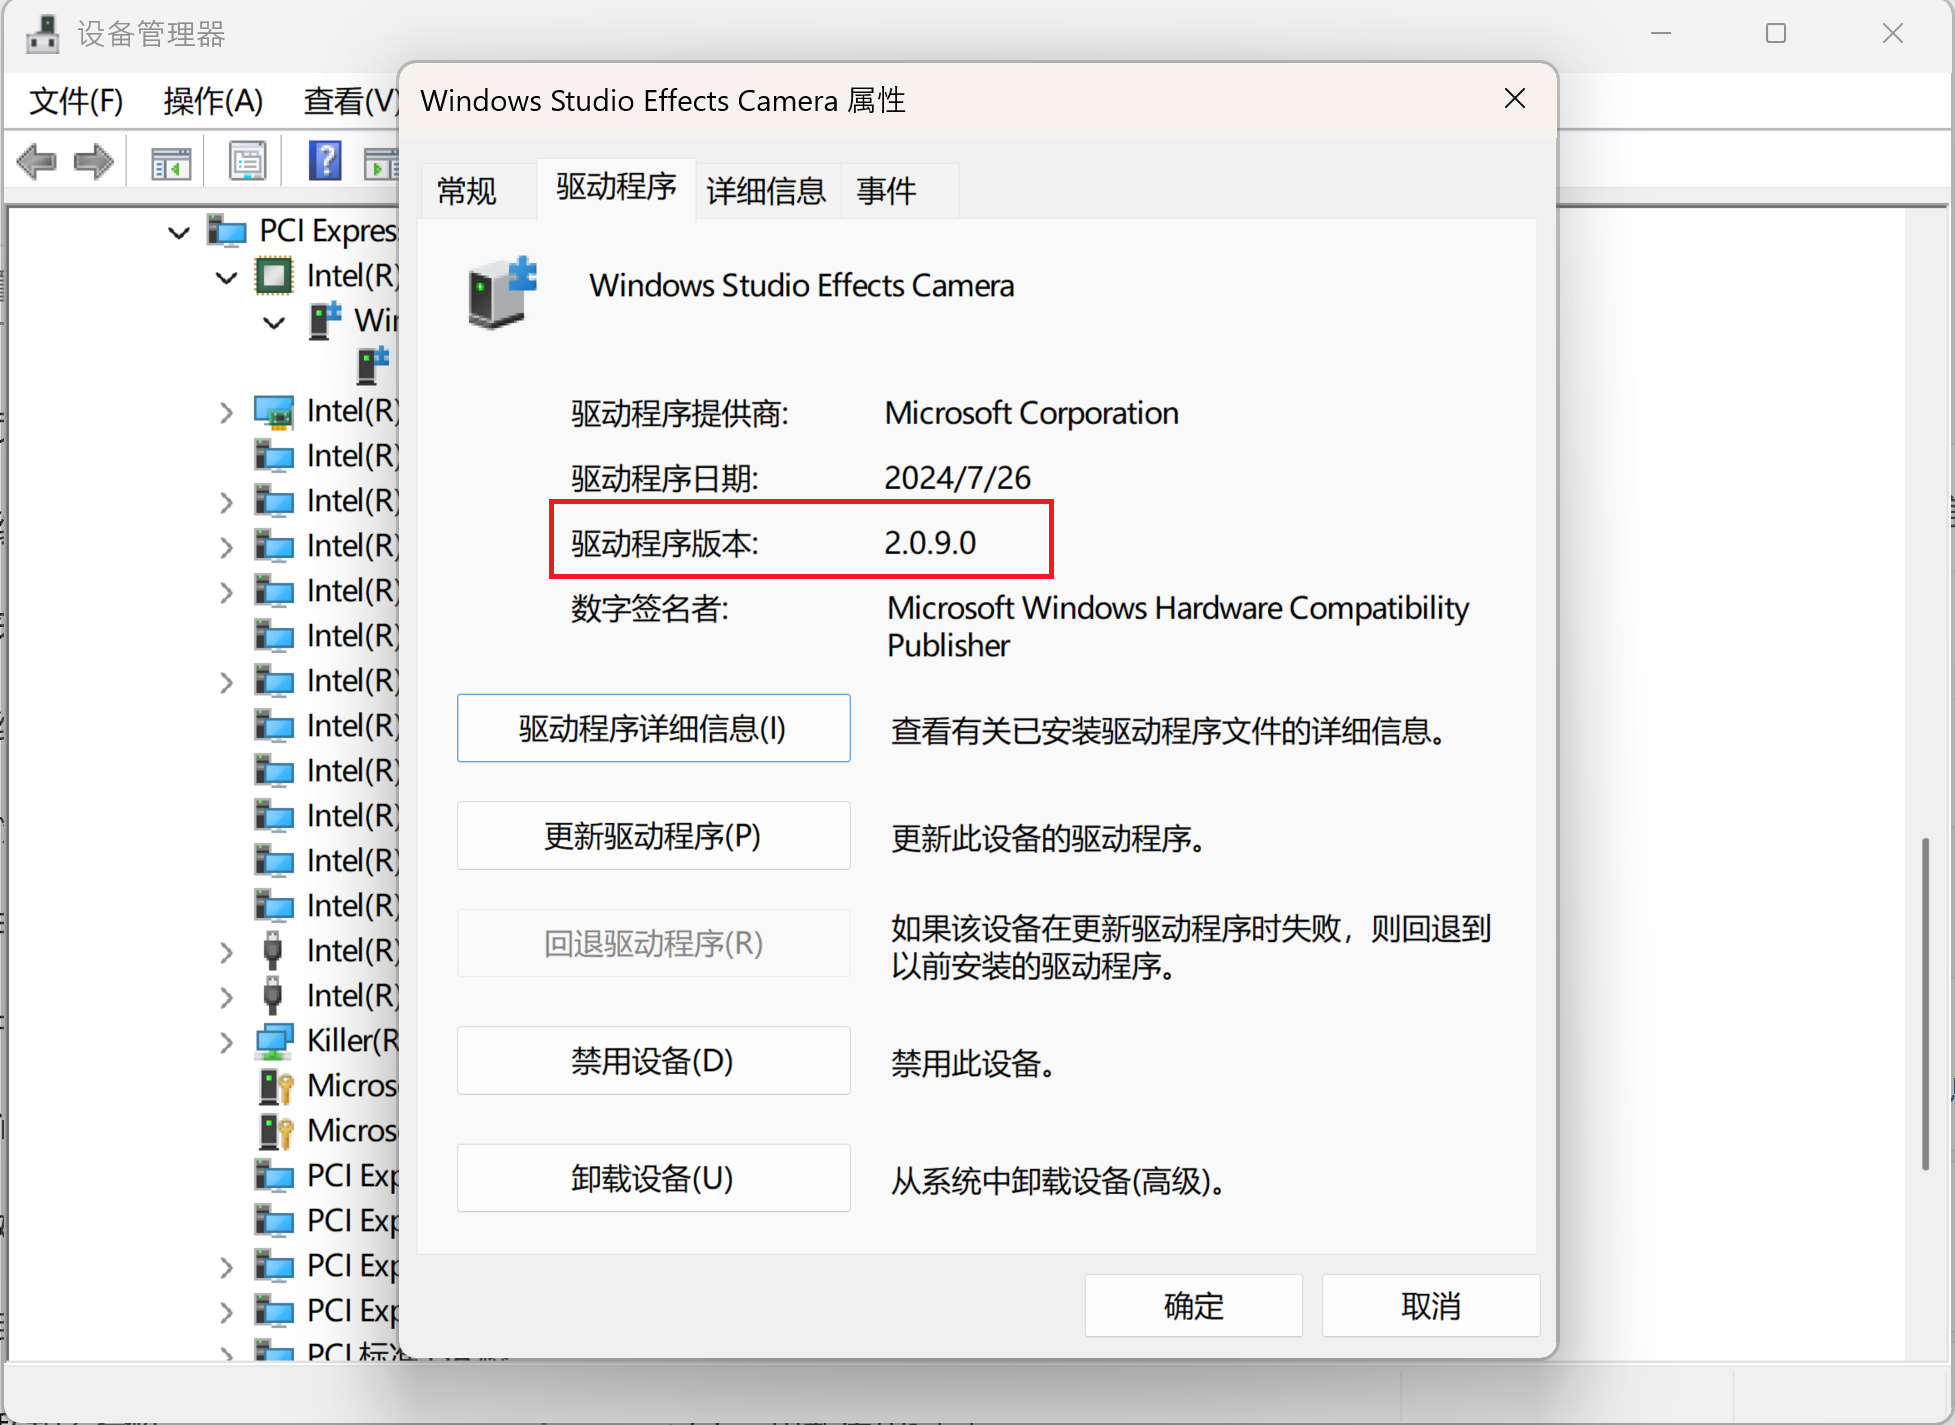Collapse the PCI Express root node
Screen dimensions: 1955x1425
coord(179,232)
